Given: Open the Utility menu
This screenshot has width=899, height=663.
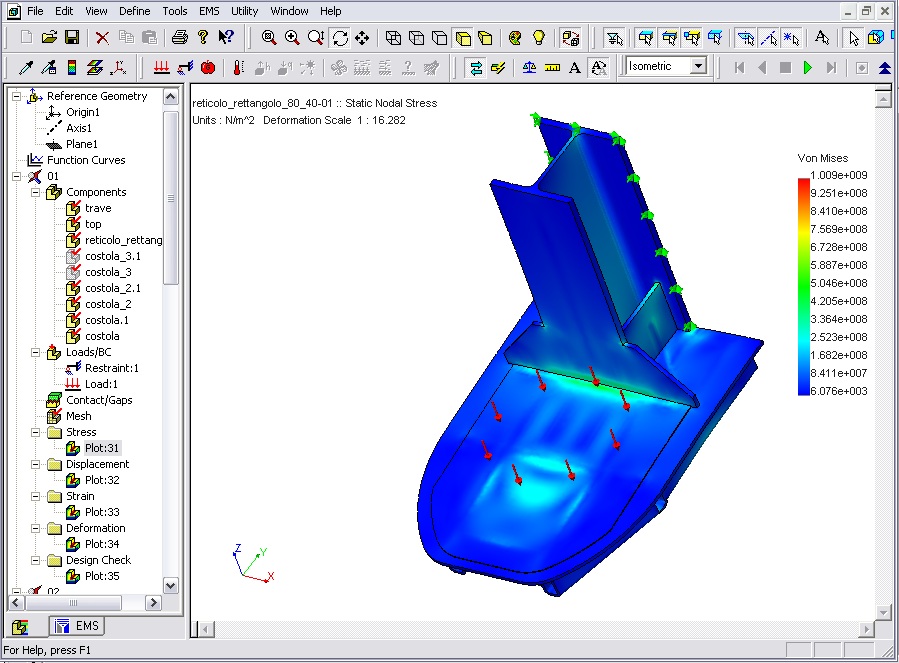Looking at the screenshot, I should tap(244, 11).
